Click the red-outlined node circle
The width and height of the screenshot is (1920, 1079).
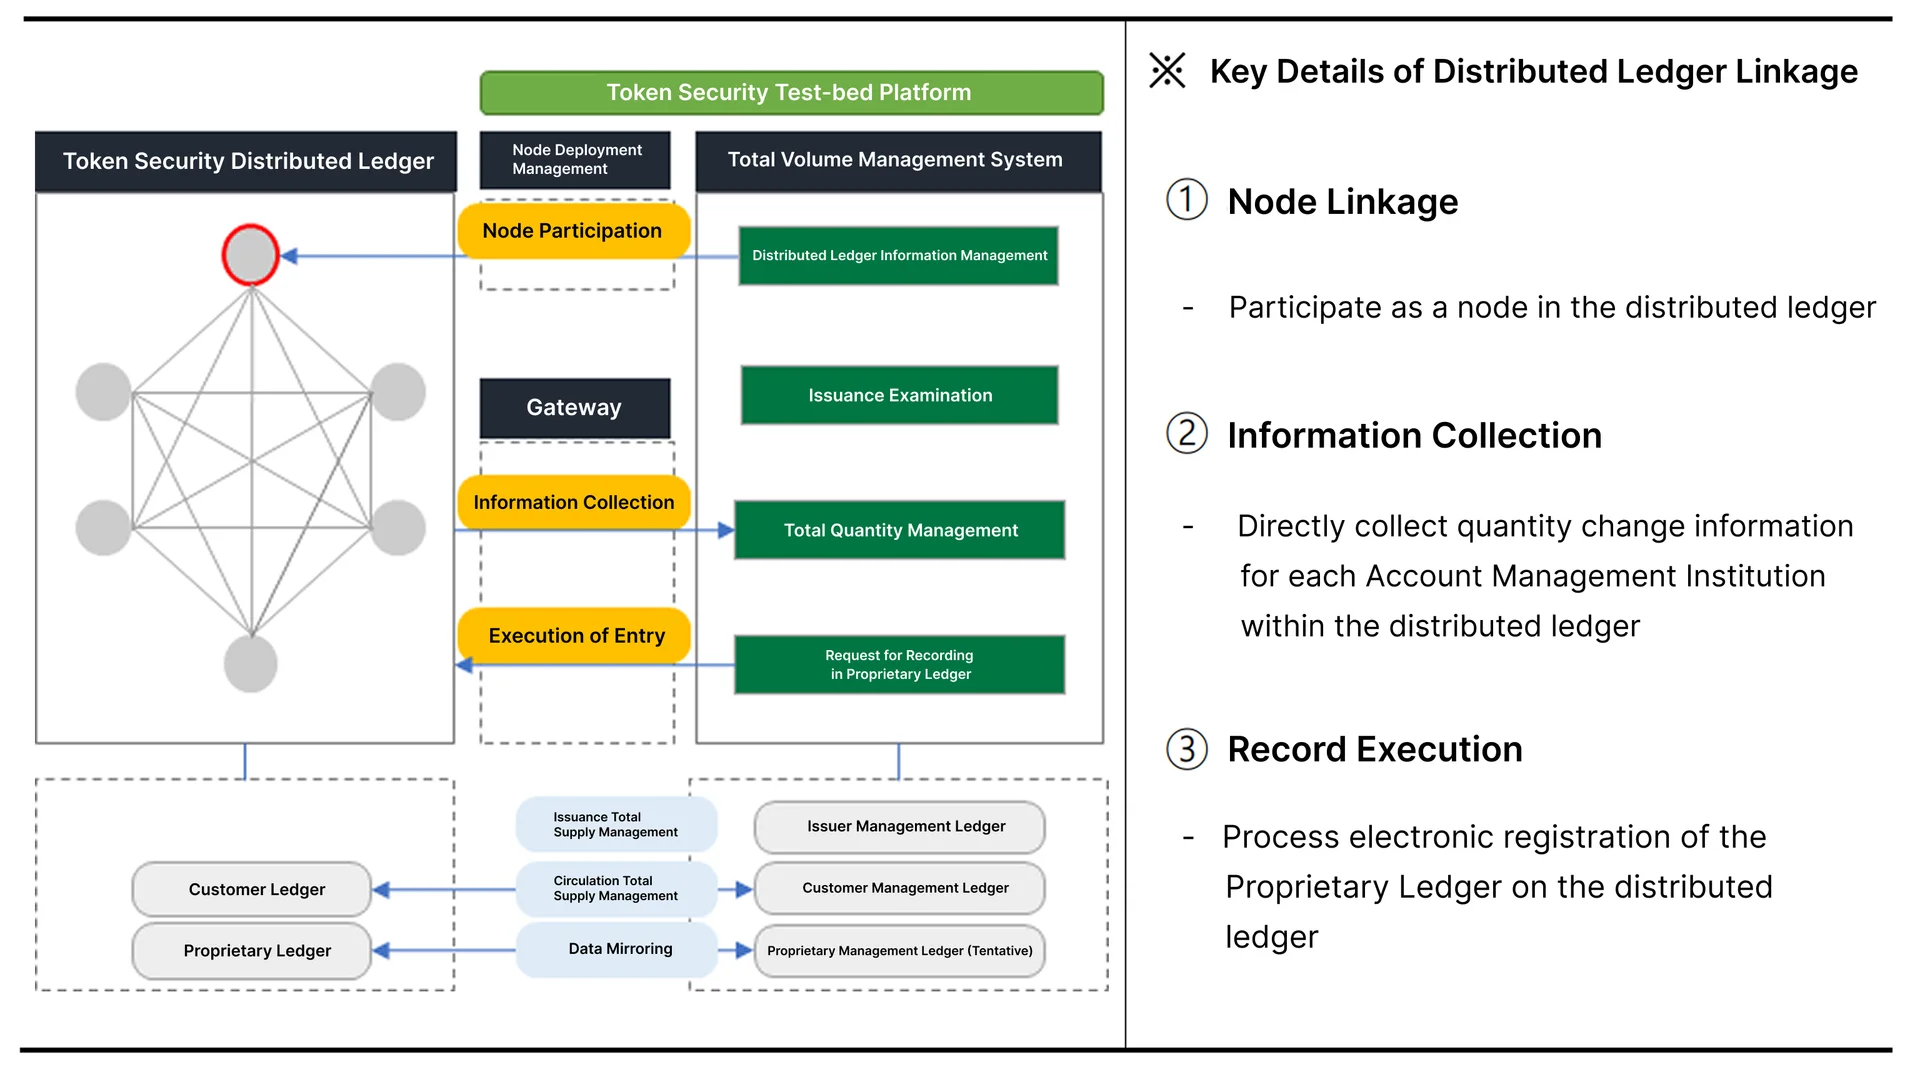pyautogui.click(x=250, y=255)
